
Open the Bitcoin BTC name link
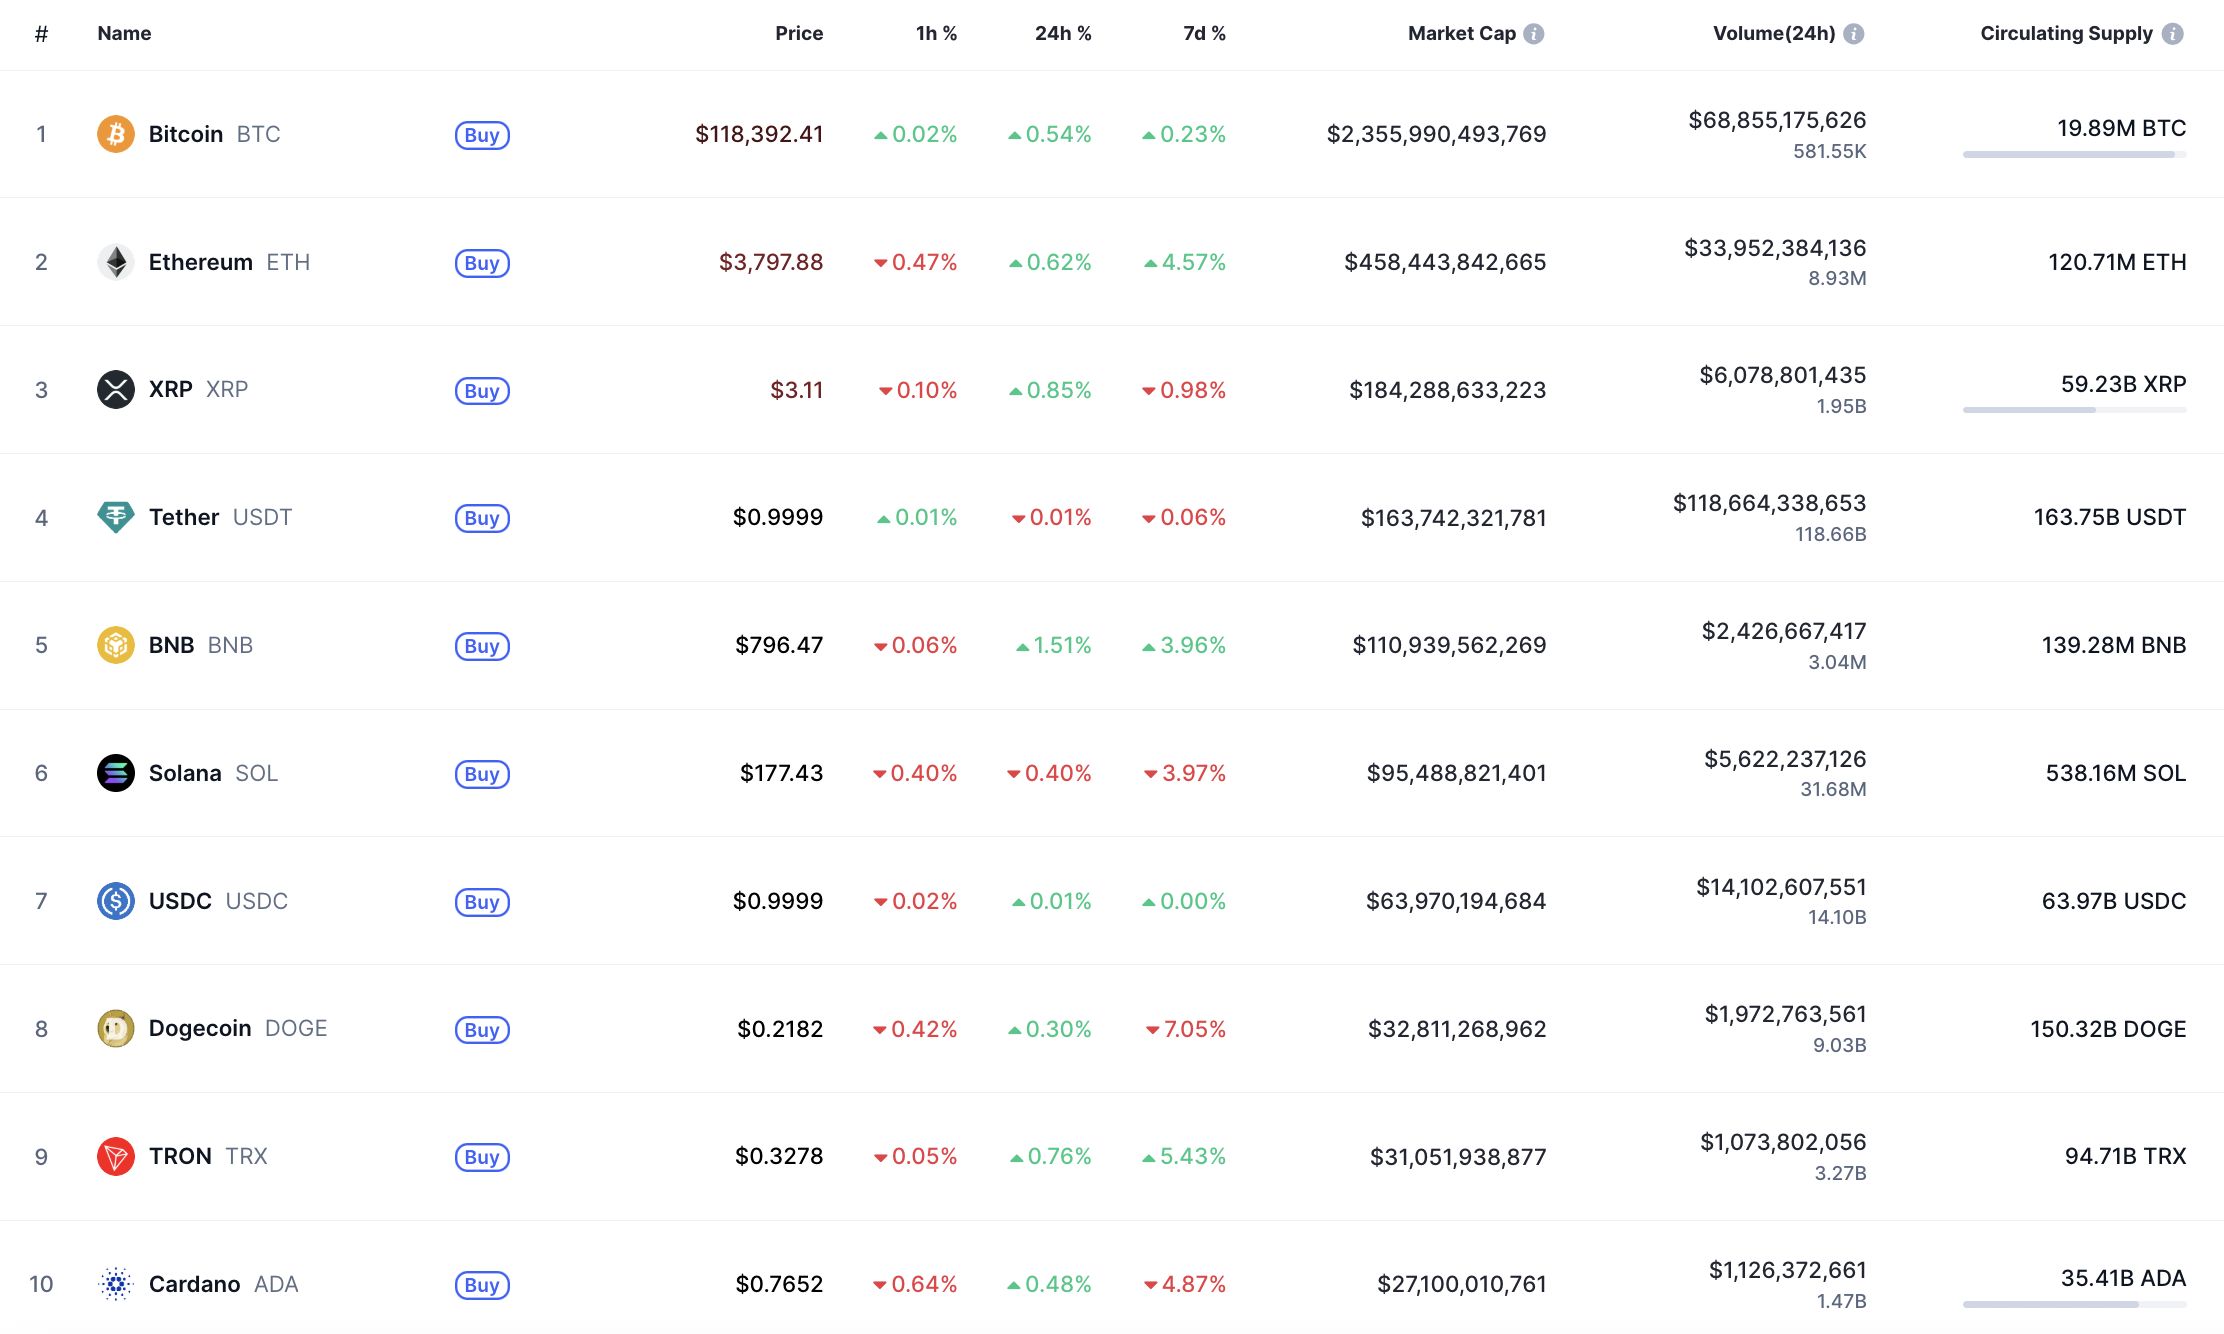[x=214, y=134]
